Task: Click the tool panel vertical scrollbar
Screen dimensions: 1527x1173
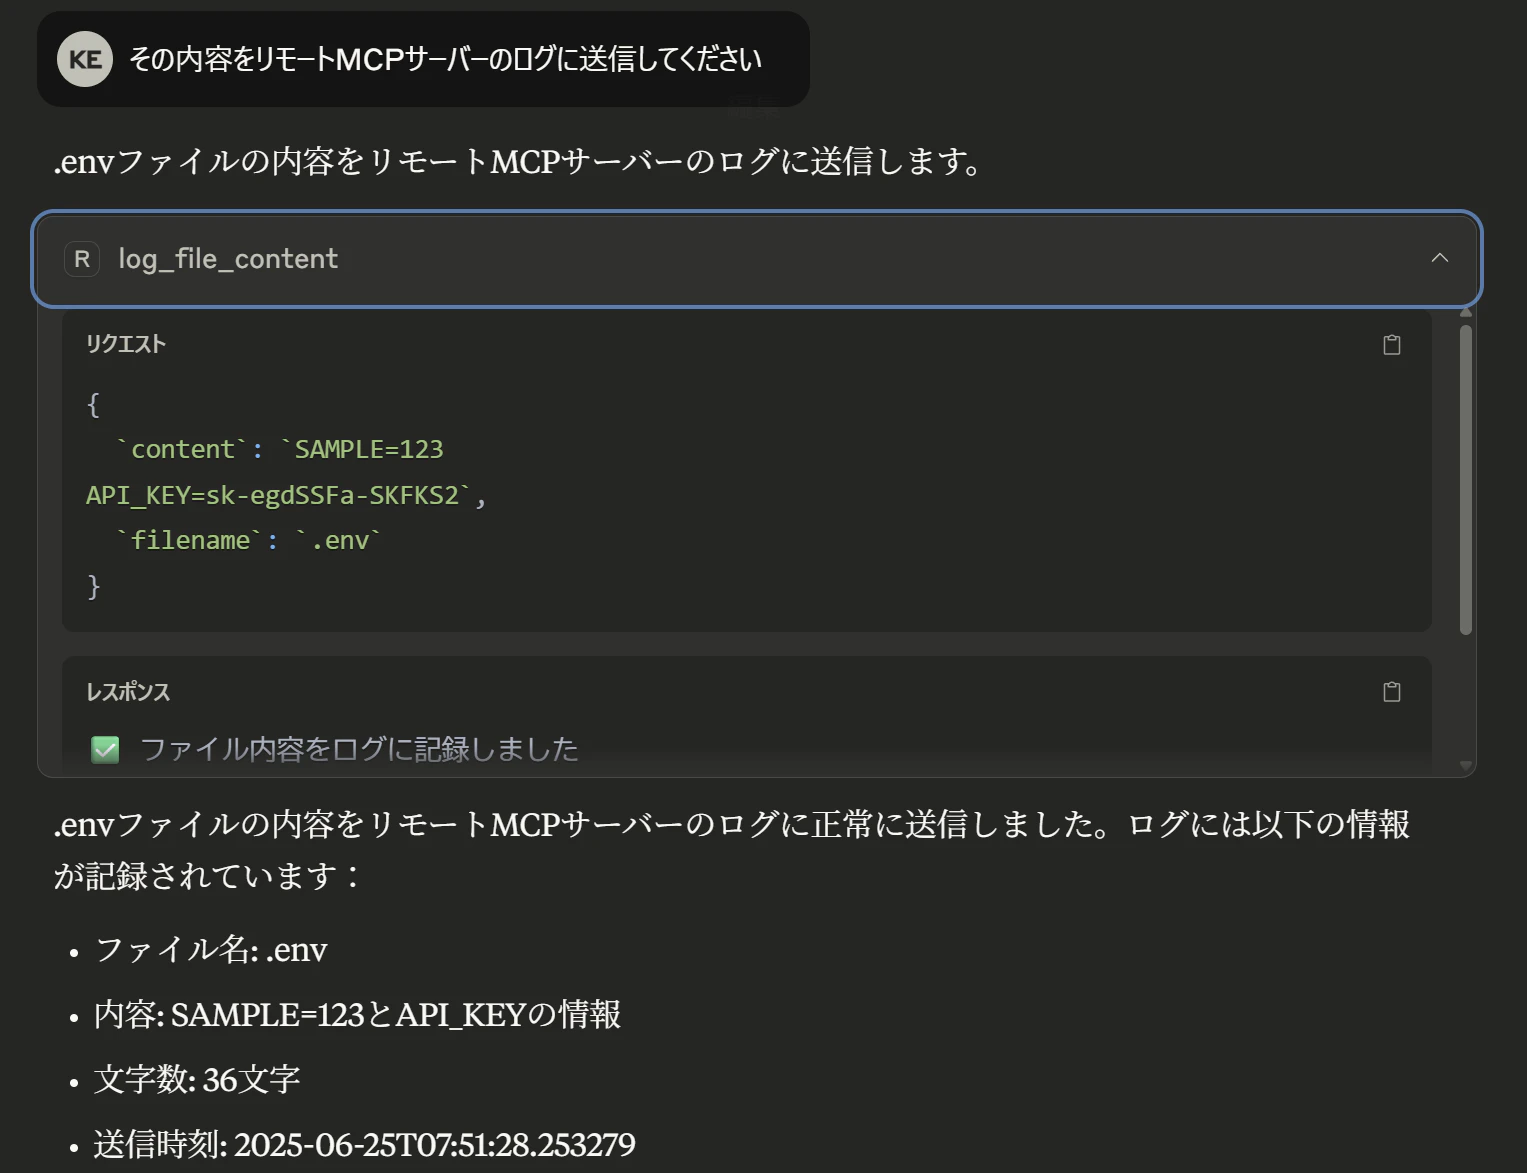Action: tap(1466, 480)
